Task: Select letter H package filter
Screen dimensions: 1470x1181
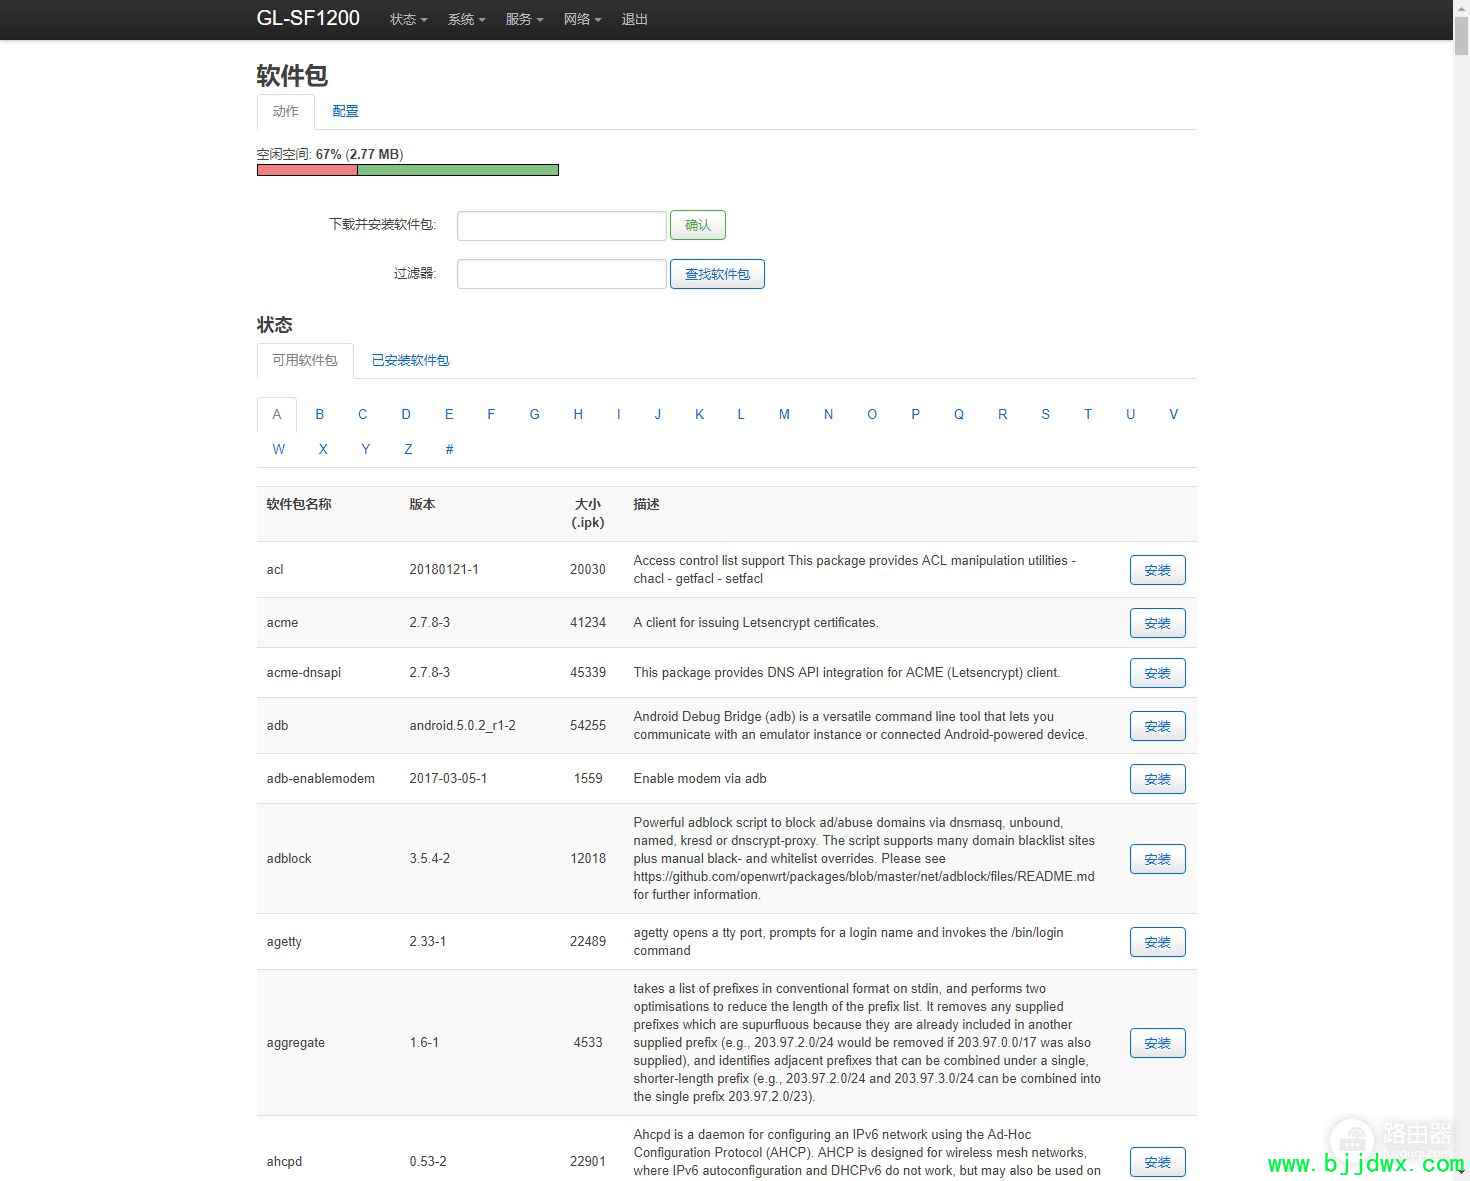Action: pyautogui.click(x=578, y=414)
